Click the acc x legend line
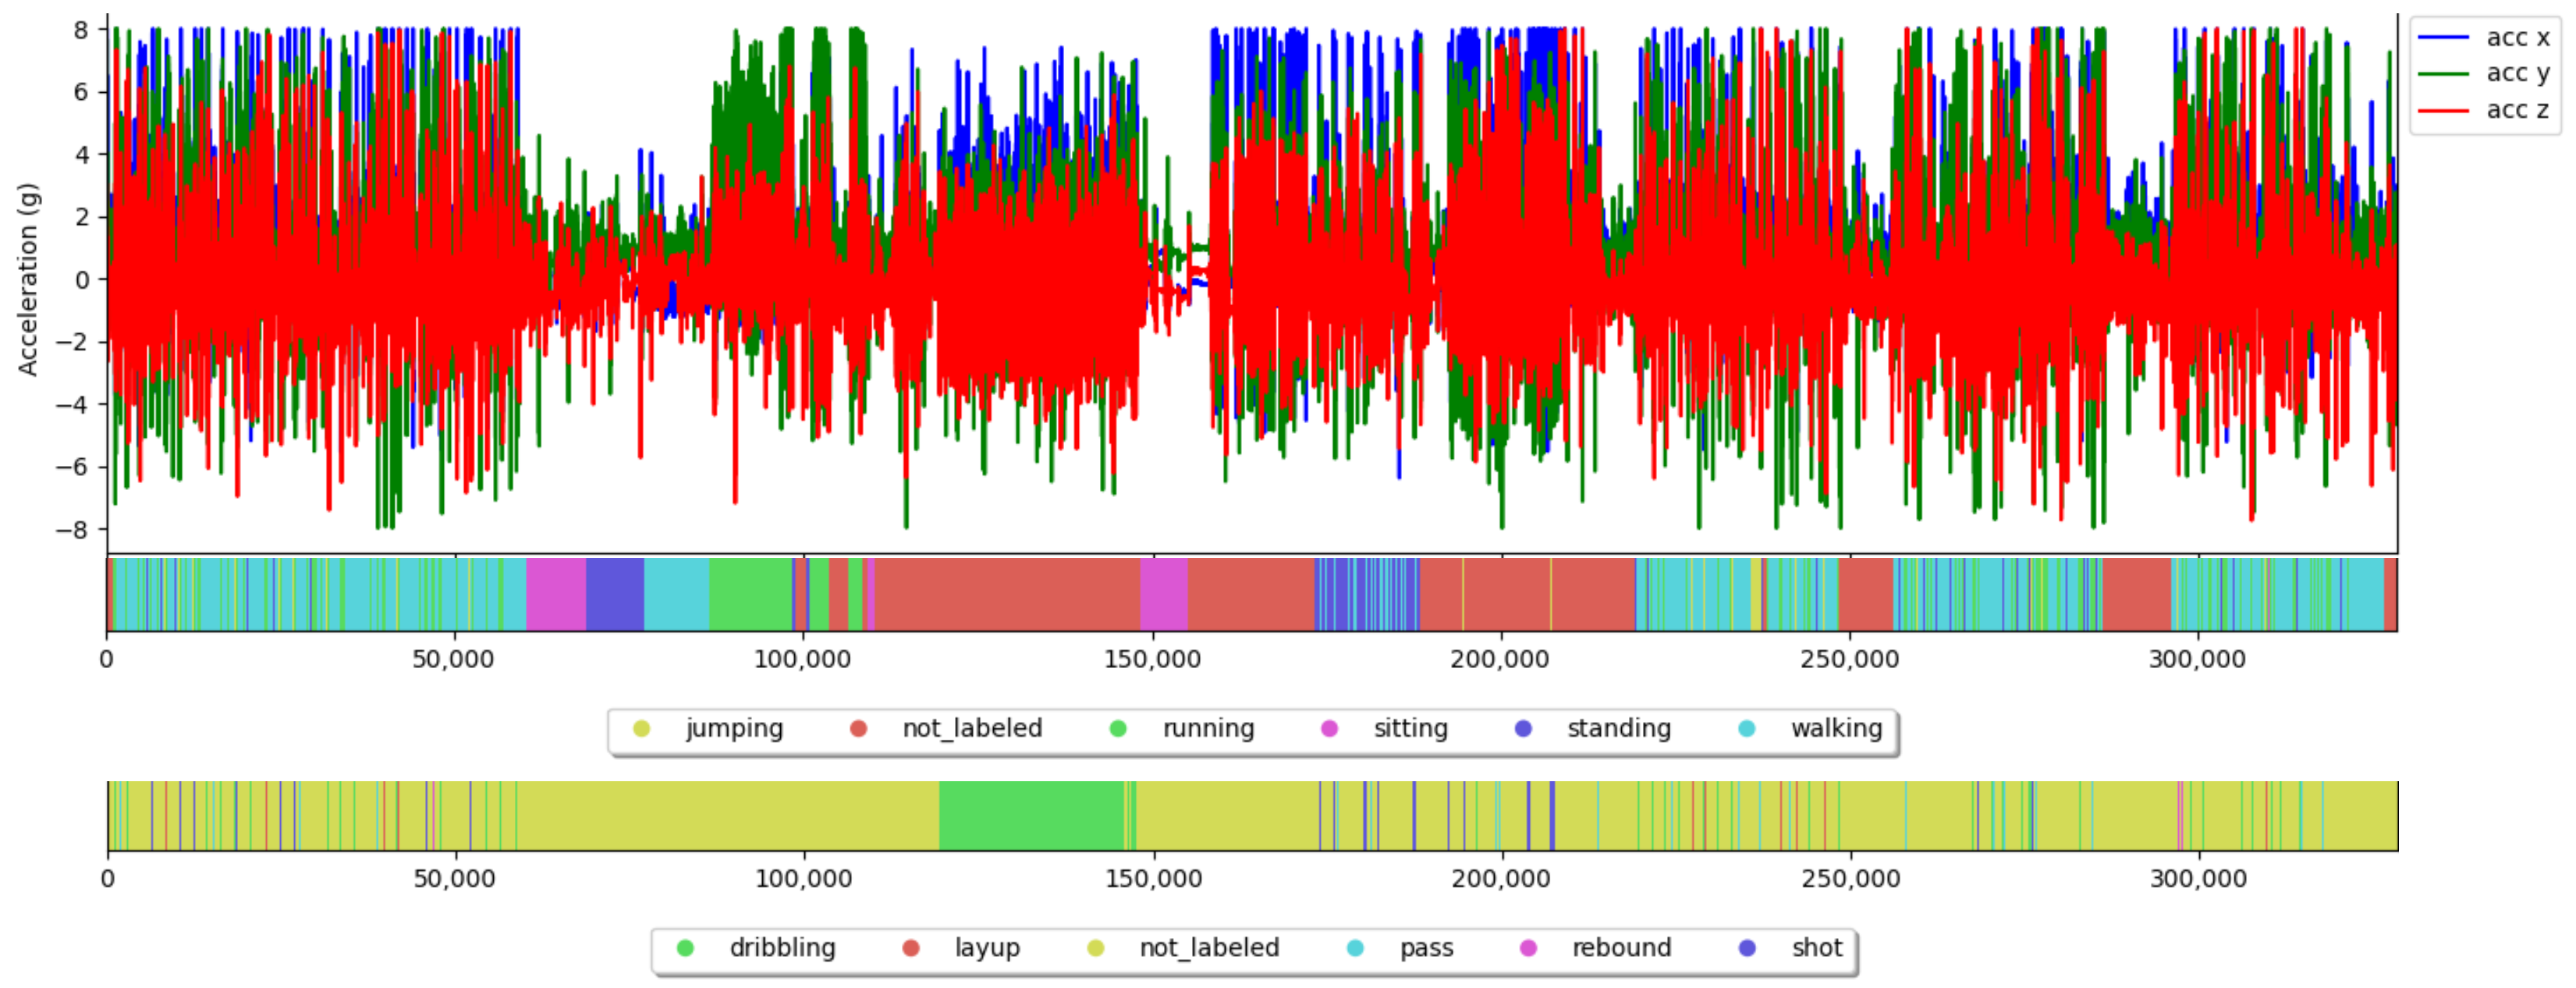Screen dimensions: 2576x988 click(2443, 37)
